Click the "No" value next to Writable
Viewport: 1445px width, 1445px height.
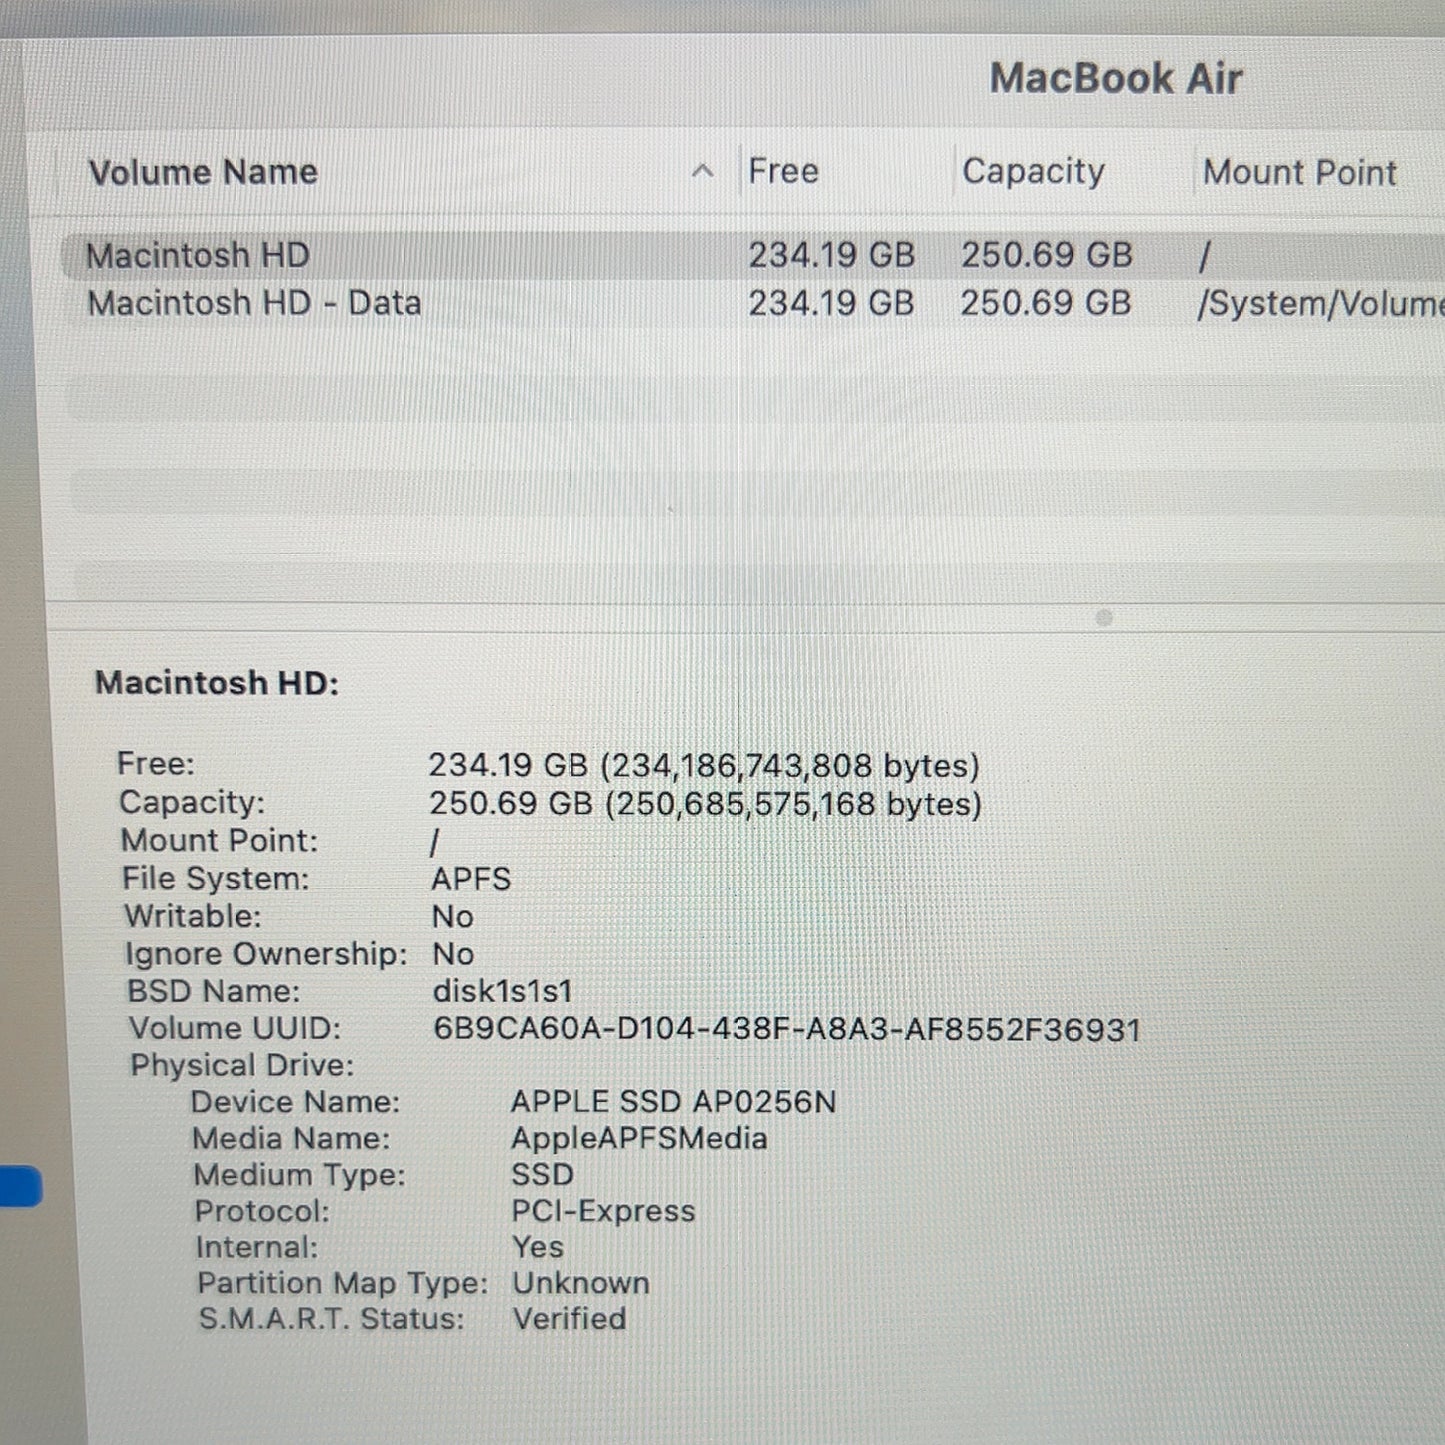point(453,917)
